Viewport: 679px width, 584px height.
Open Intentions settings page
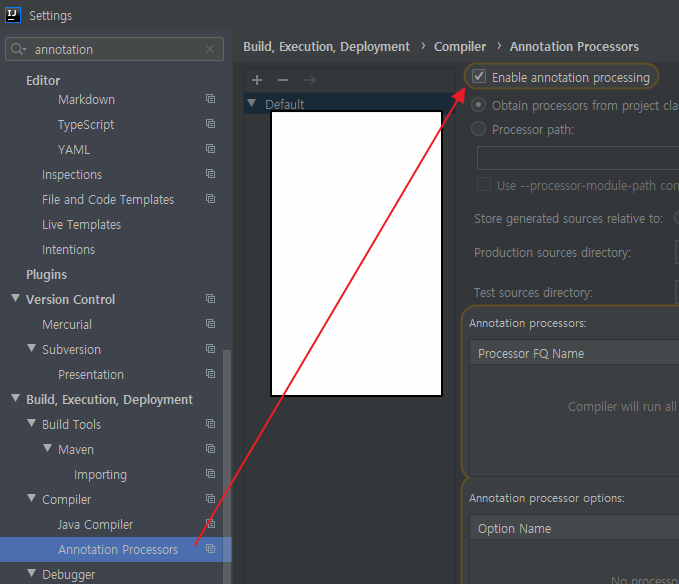68,250
